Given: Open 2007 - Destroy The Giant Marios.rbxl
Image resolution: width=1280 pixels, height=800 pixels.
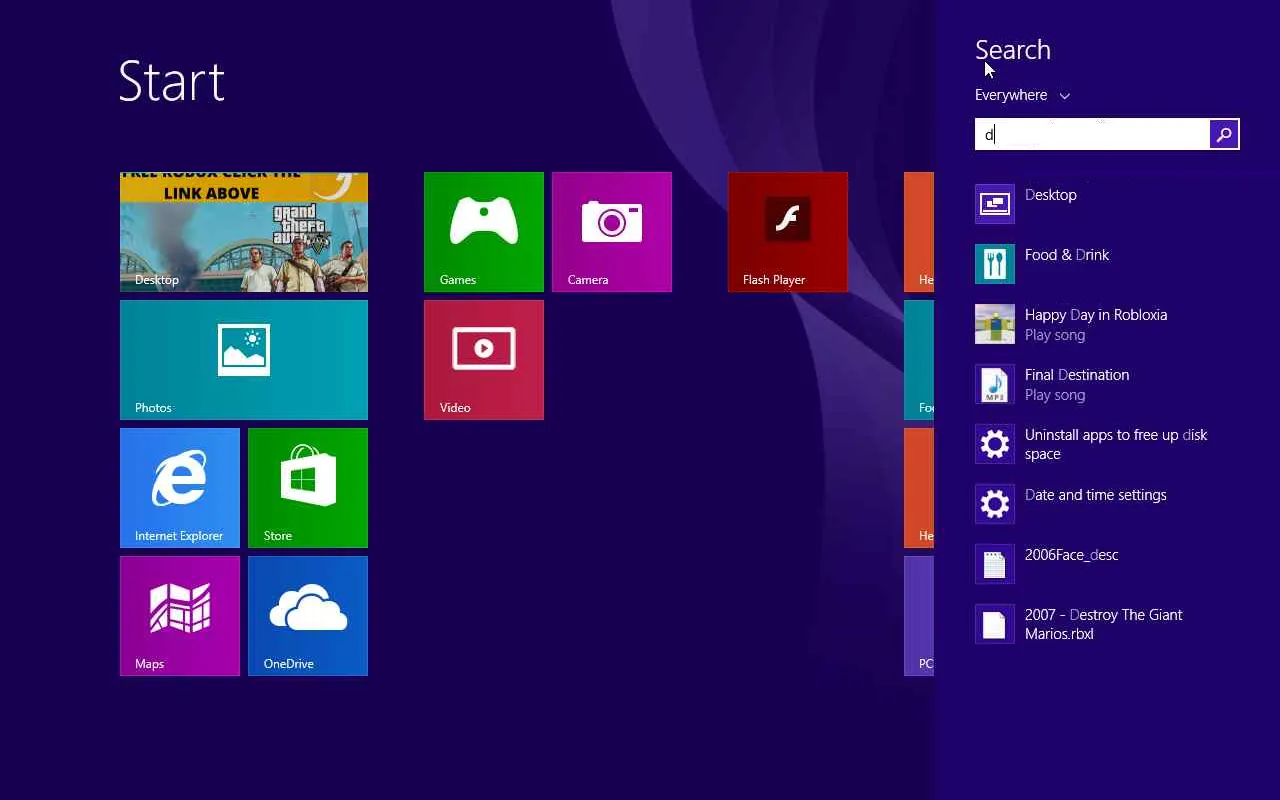Looking at the screenshot, I should (1107, 624).
